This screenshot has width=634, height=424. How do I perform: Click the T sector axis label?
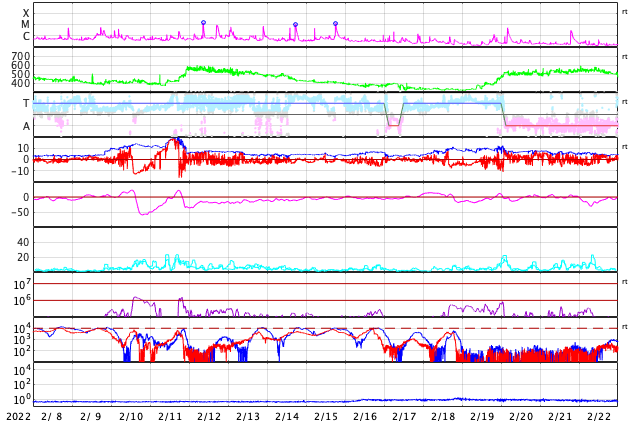pyautogui.click(x=26, y=103)
